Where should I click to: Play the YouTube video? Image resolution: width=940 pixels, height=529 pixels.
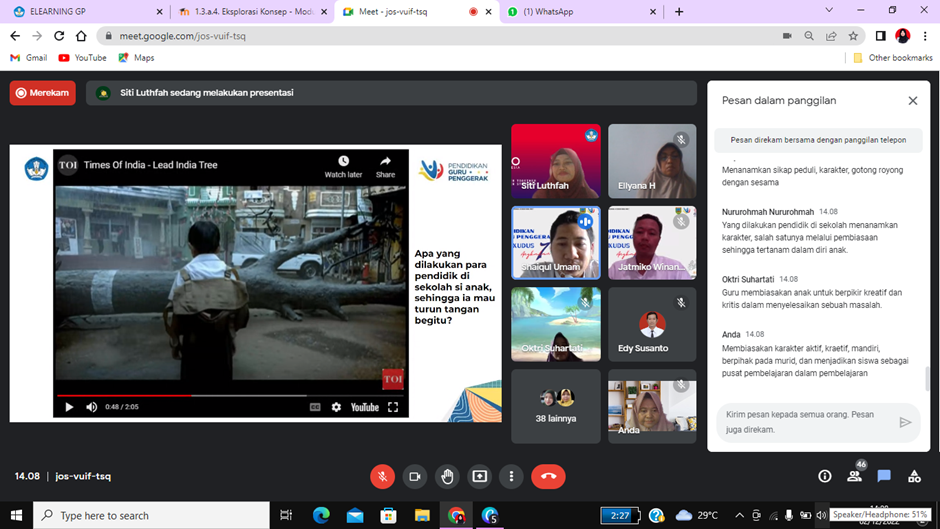click(69, 407)
